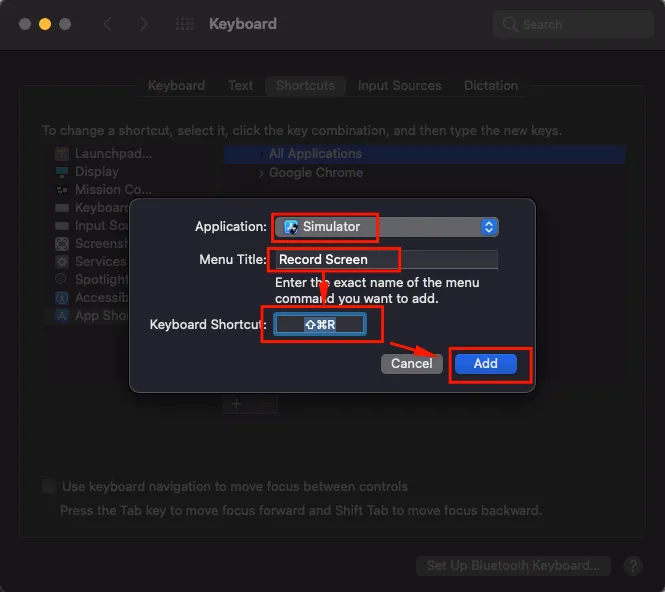Open the Application dropdown showing Simulator
Screen dimensions: 665x592
[386, 227]
